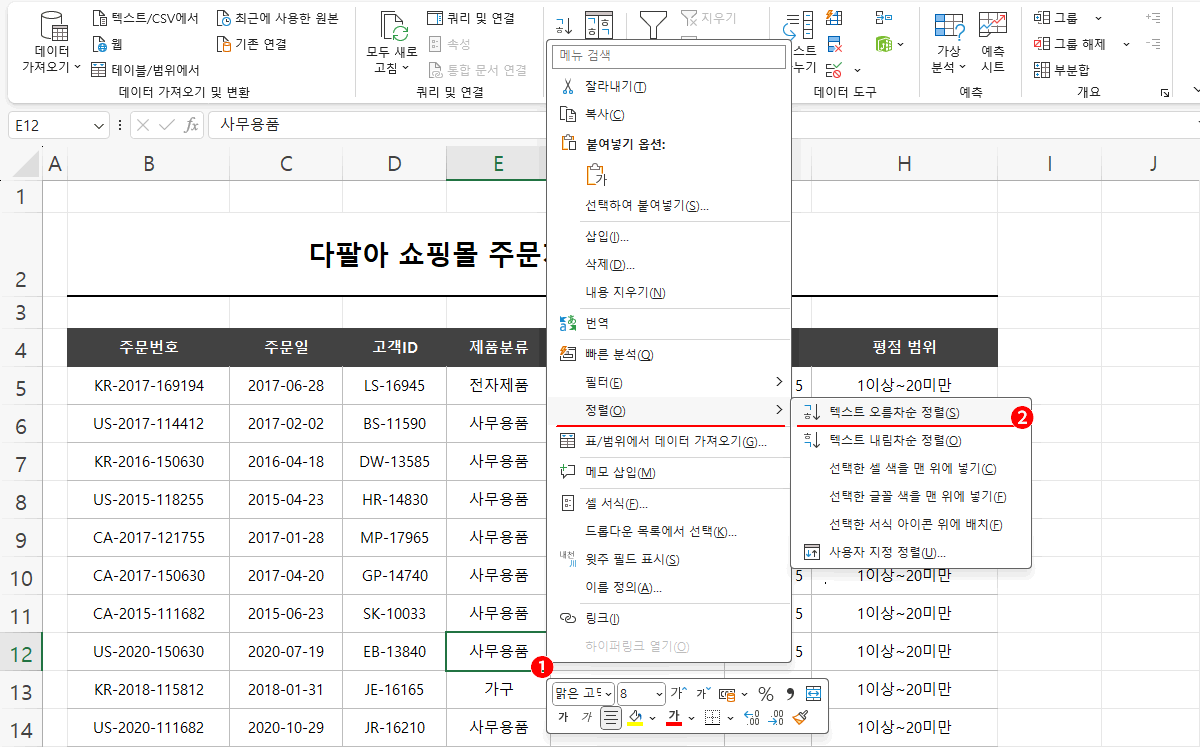Click From Web (웹) in the ribbon

(109, 44)
